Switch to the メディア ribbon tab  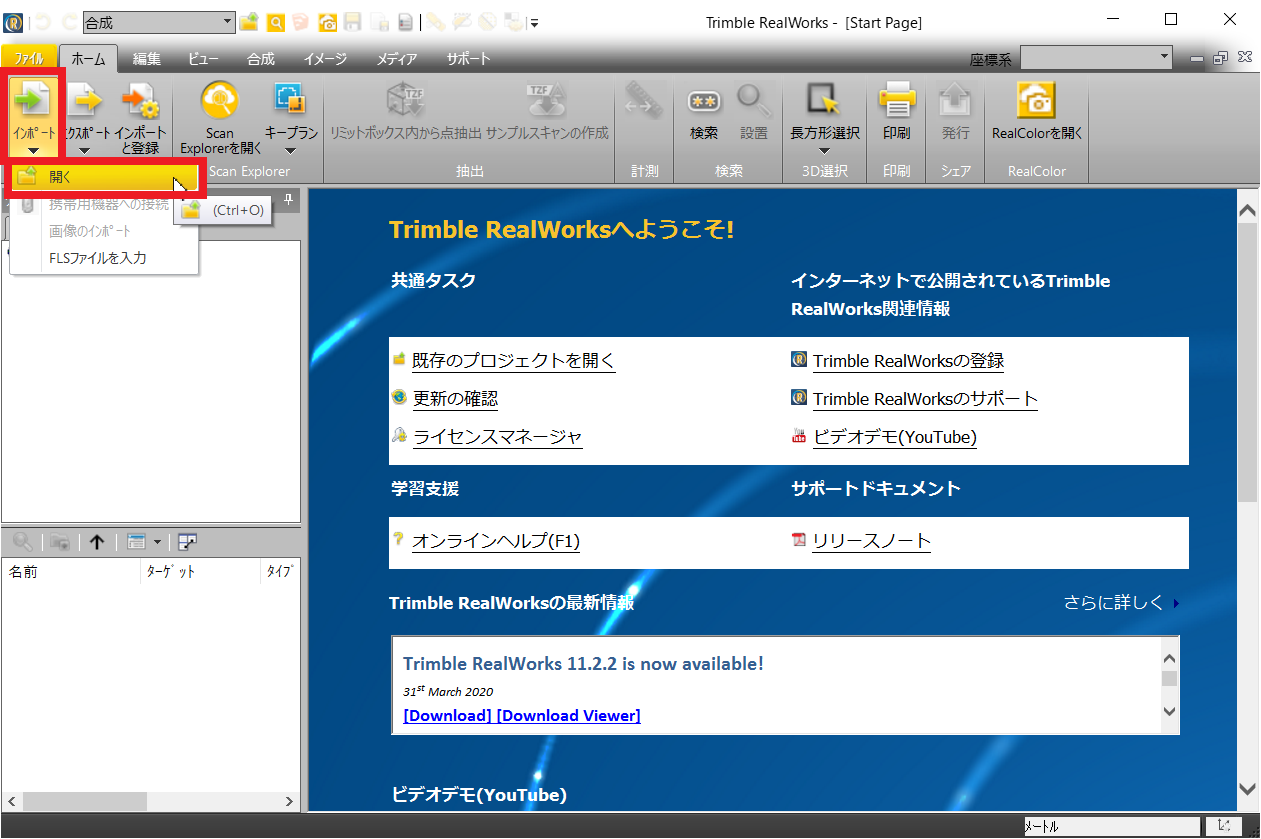pos(397,59)
